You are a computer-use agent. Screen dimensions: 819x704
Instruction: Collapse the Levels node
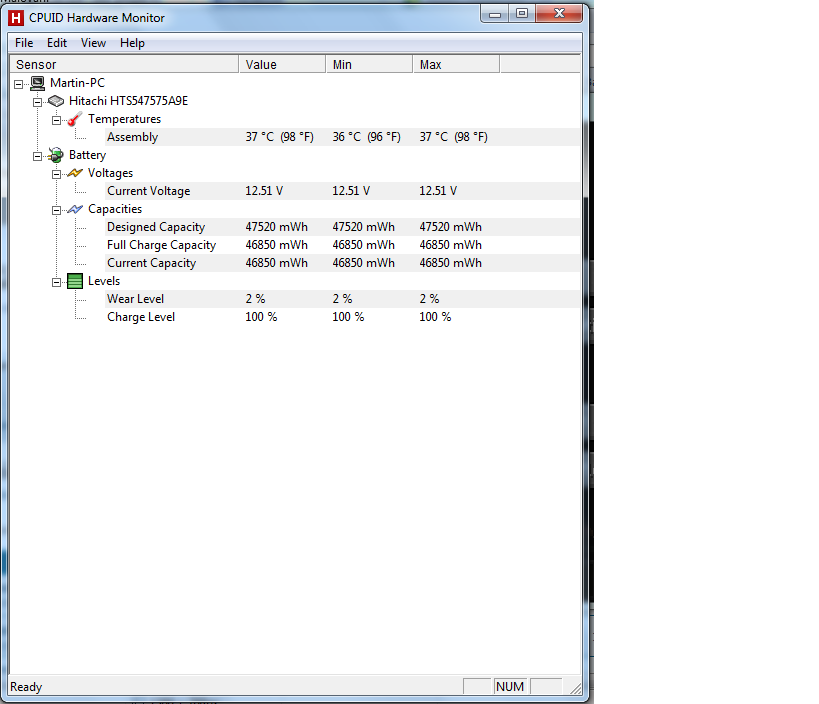click(x=56, y=282)
